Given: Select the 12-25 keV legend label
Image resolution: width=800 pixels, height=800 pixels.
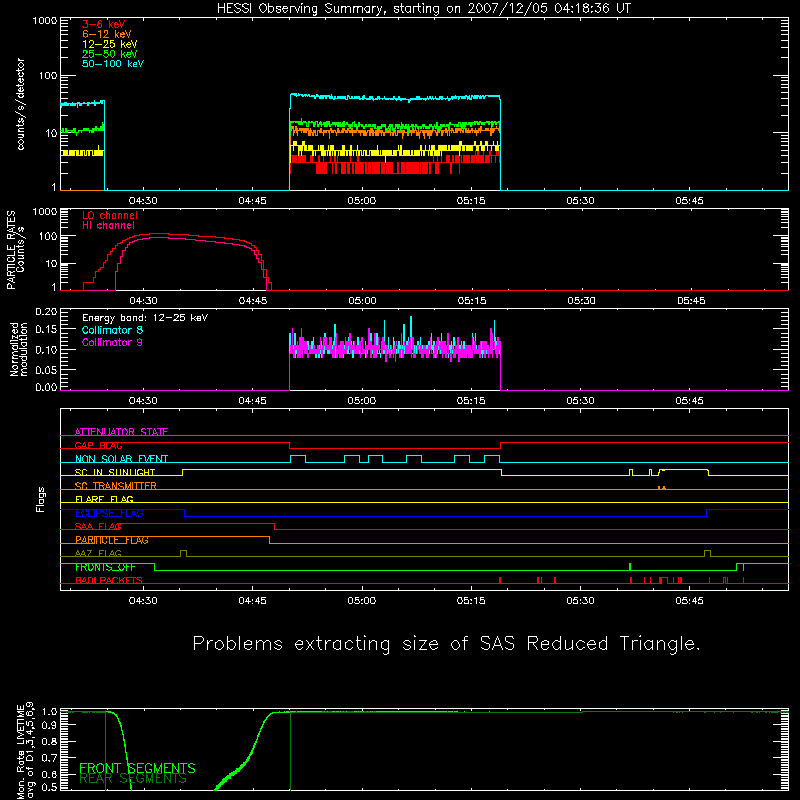Looking at the screenshot, I should (x=109, y=44).
